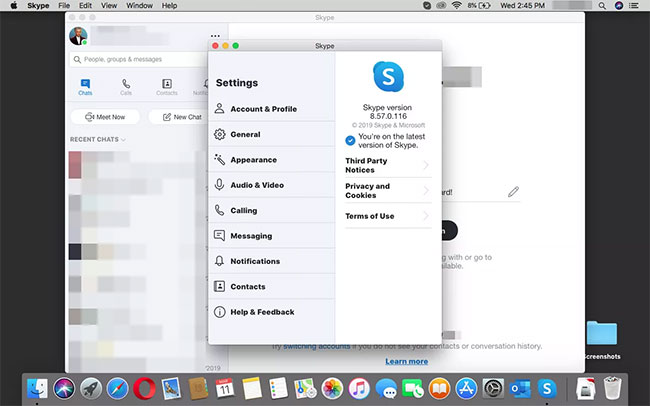Click the bell icon beside Notifications
The width and height of the screenshot is (650, 406).
pos(219,261)
